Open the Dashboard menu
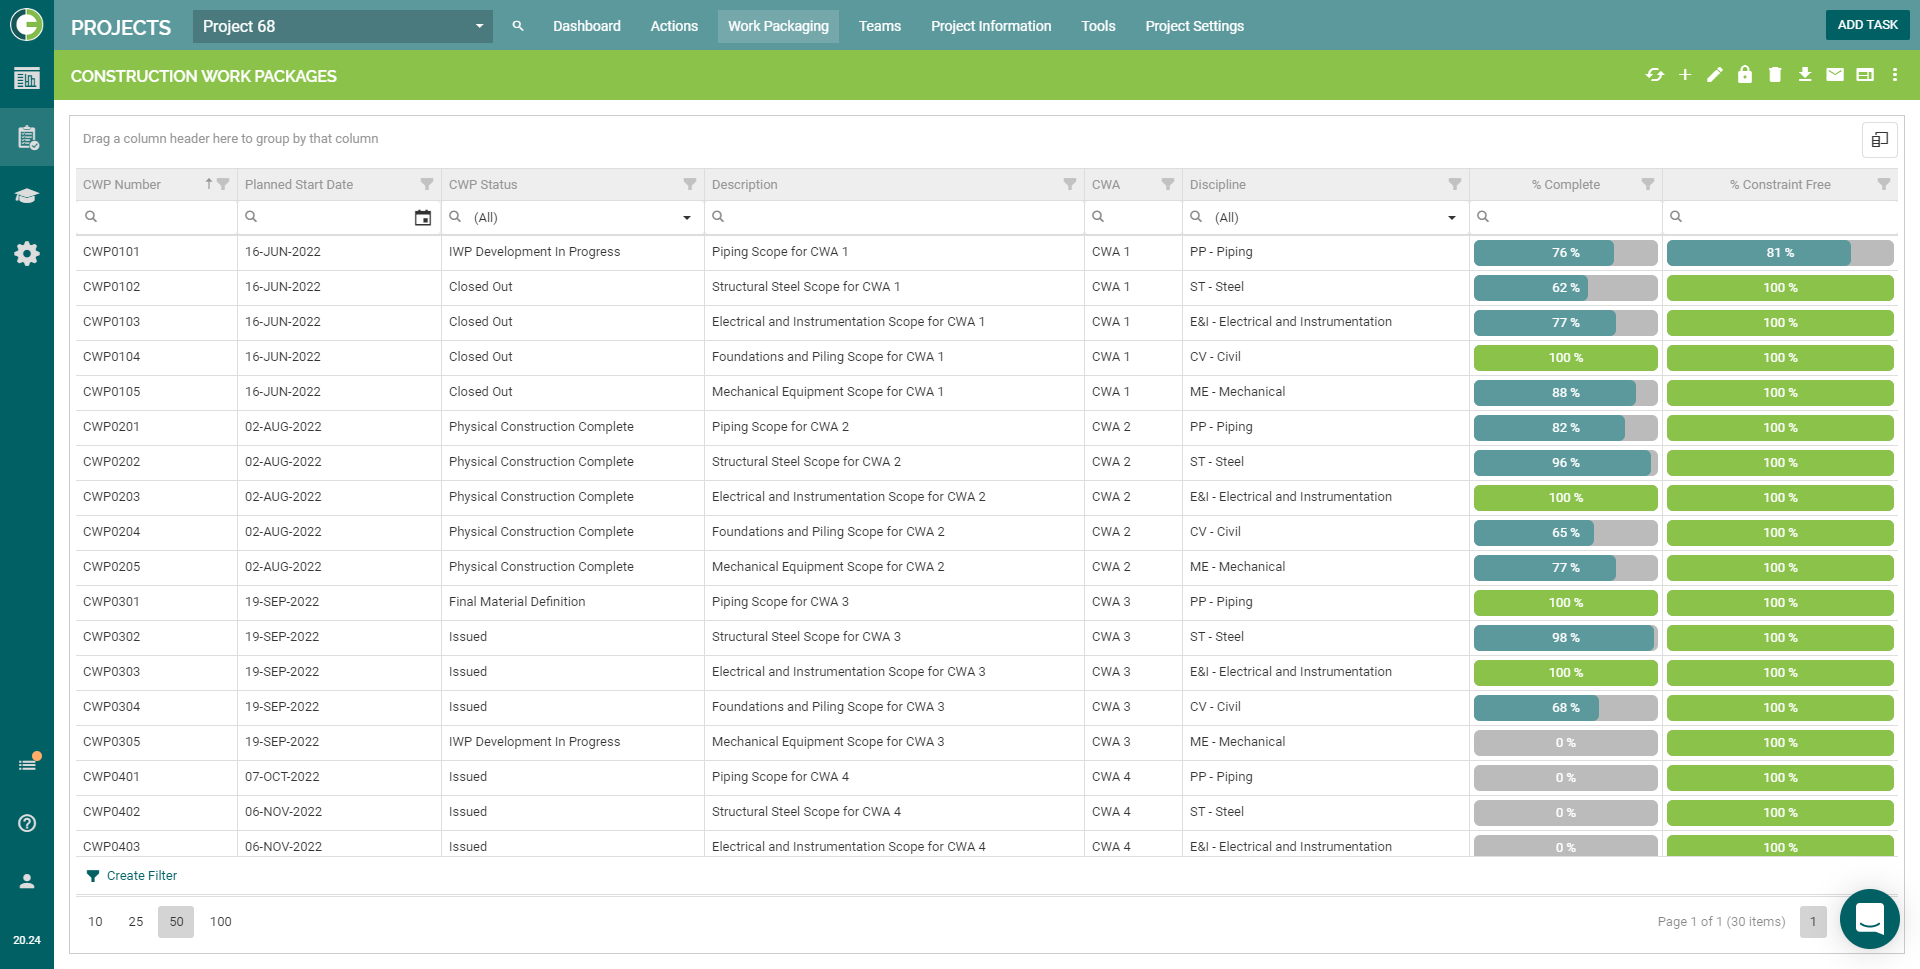1920x969 pixels. (587, 26)
